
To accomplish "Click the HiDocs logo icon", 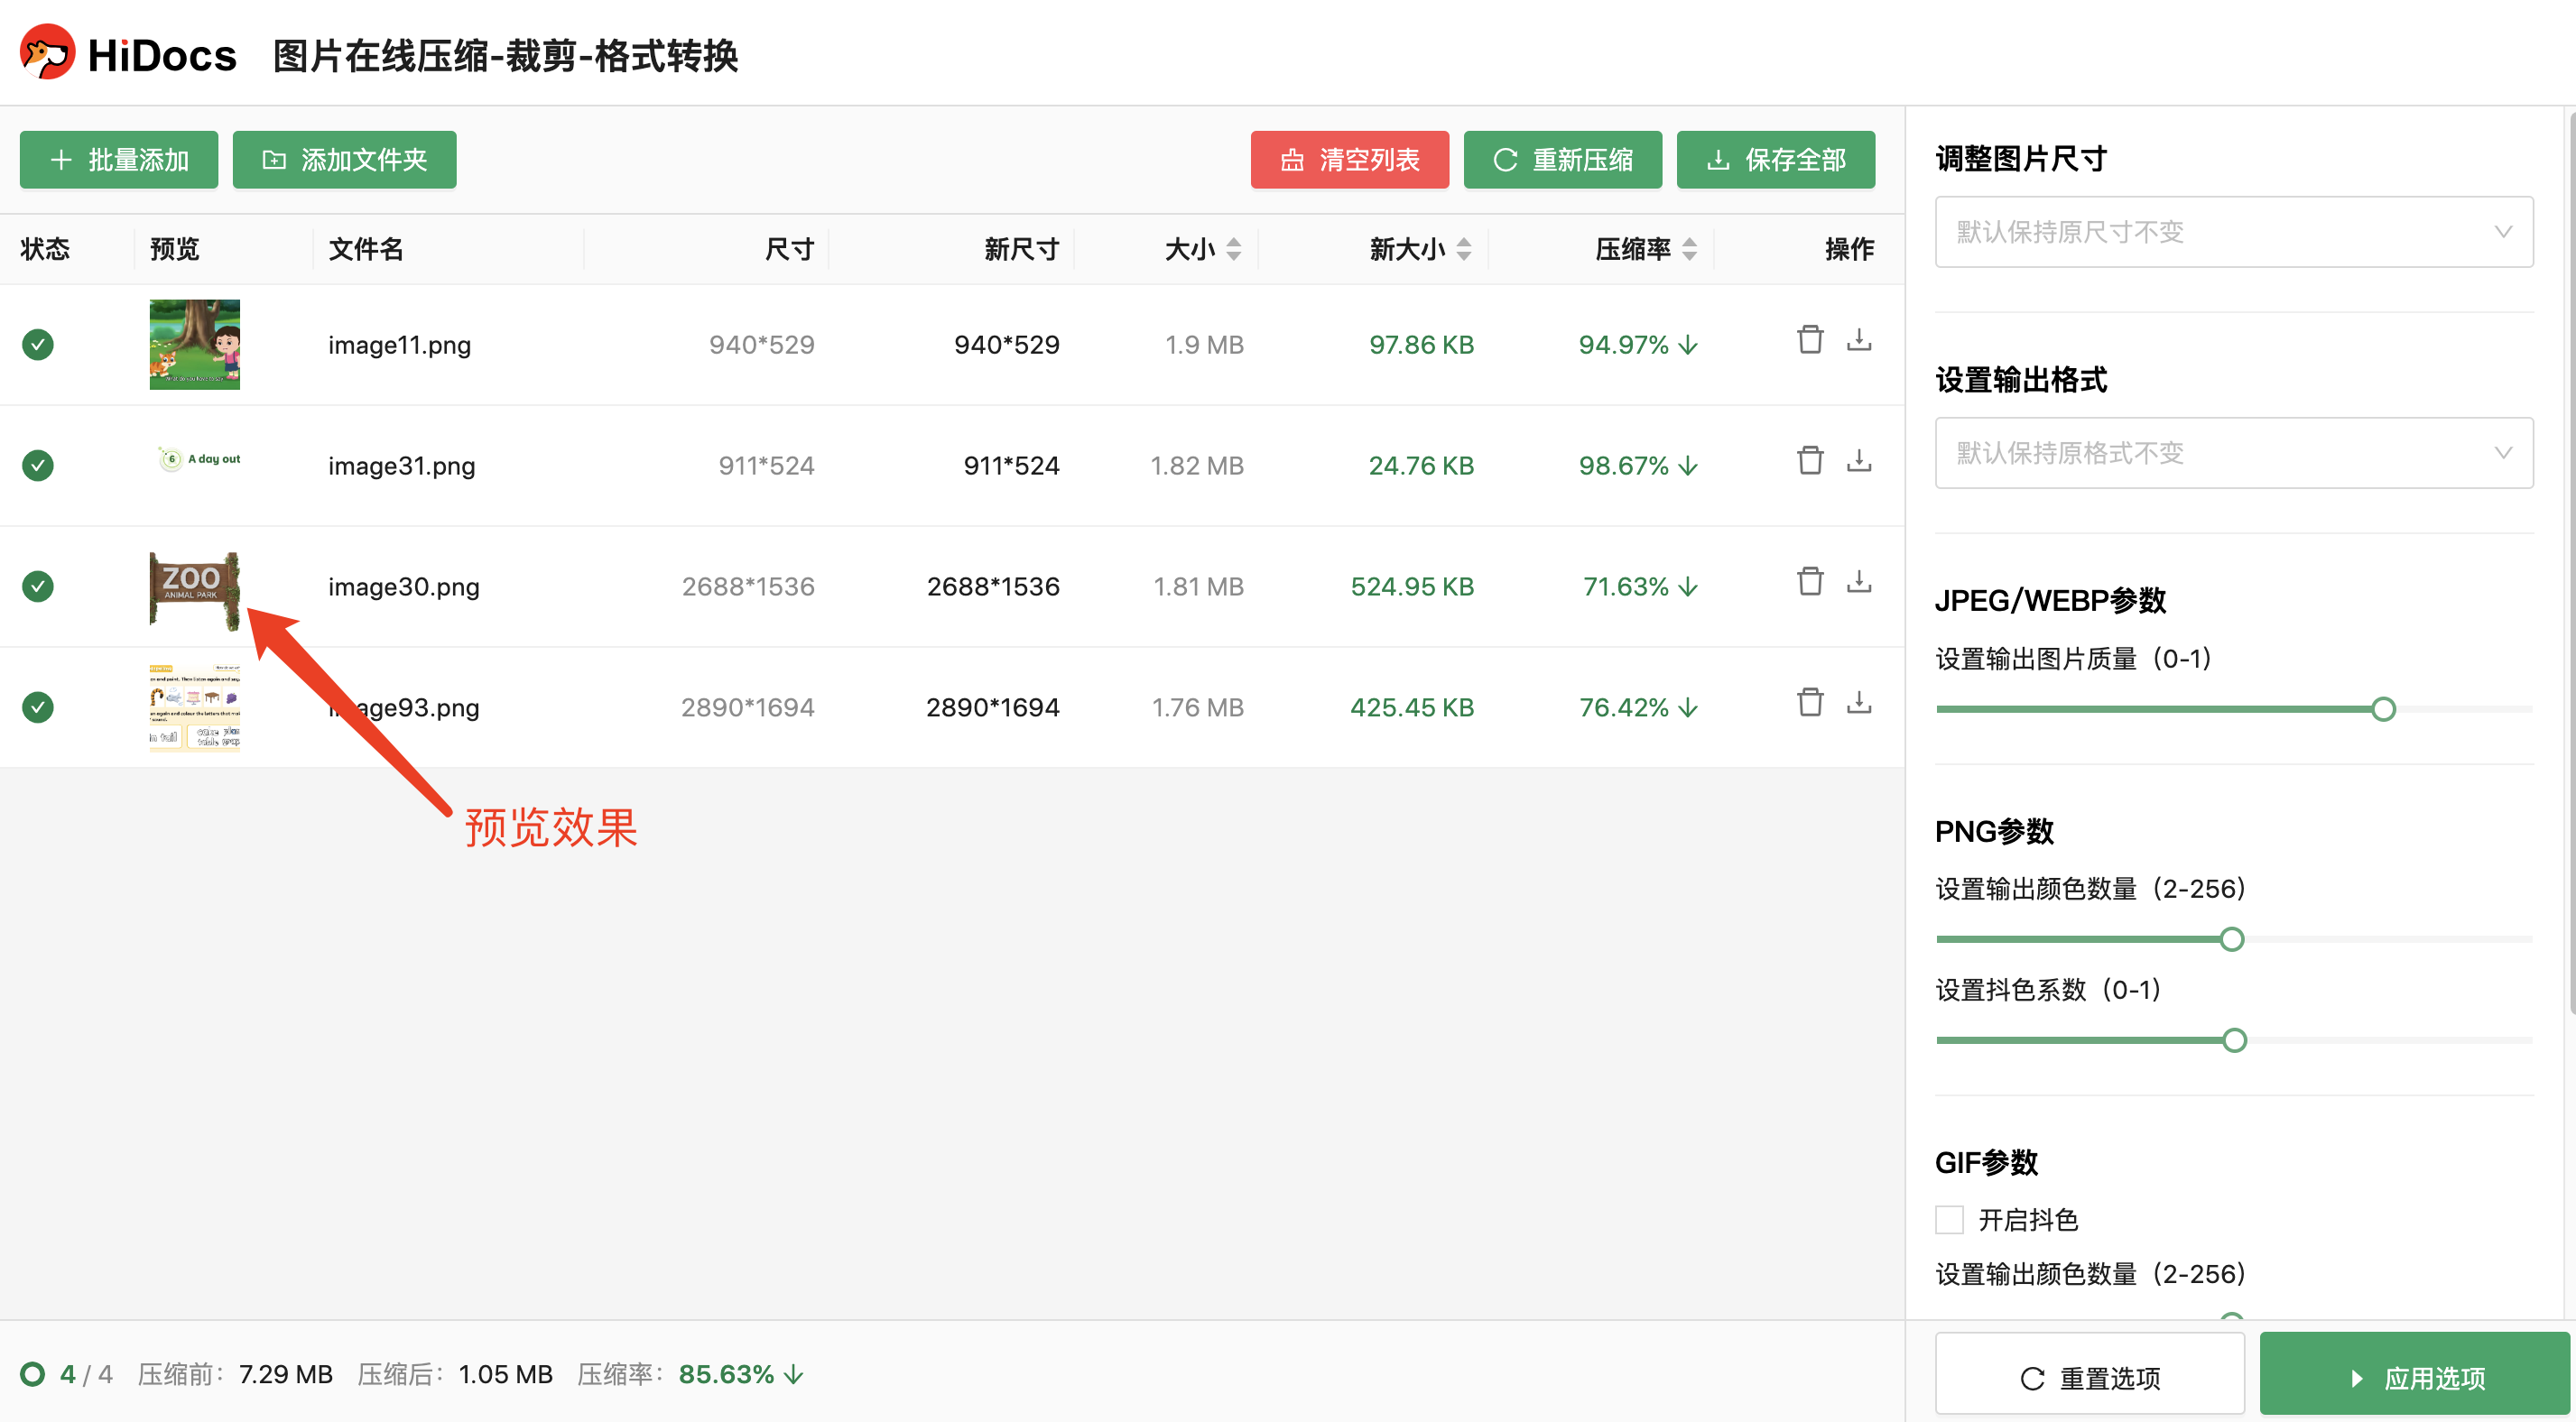I will (47, 53).
